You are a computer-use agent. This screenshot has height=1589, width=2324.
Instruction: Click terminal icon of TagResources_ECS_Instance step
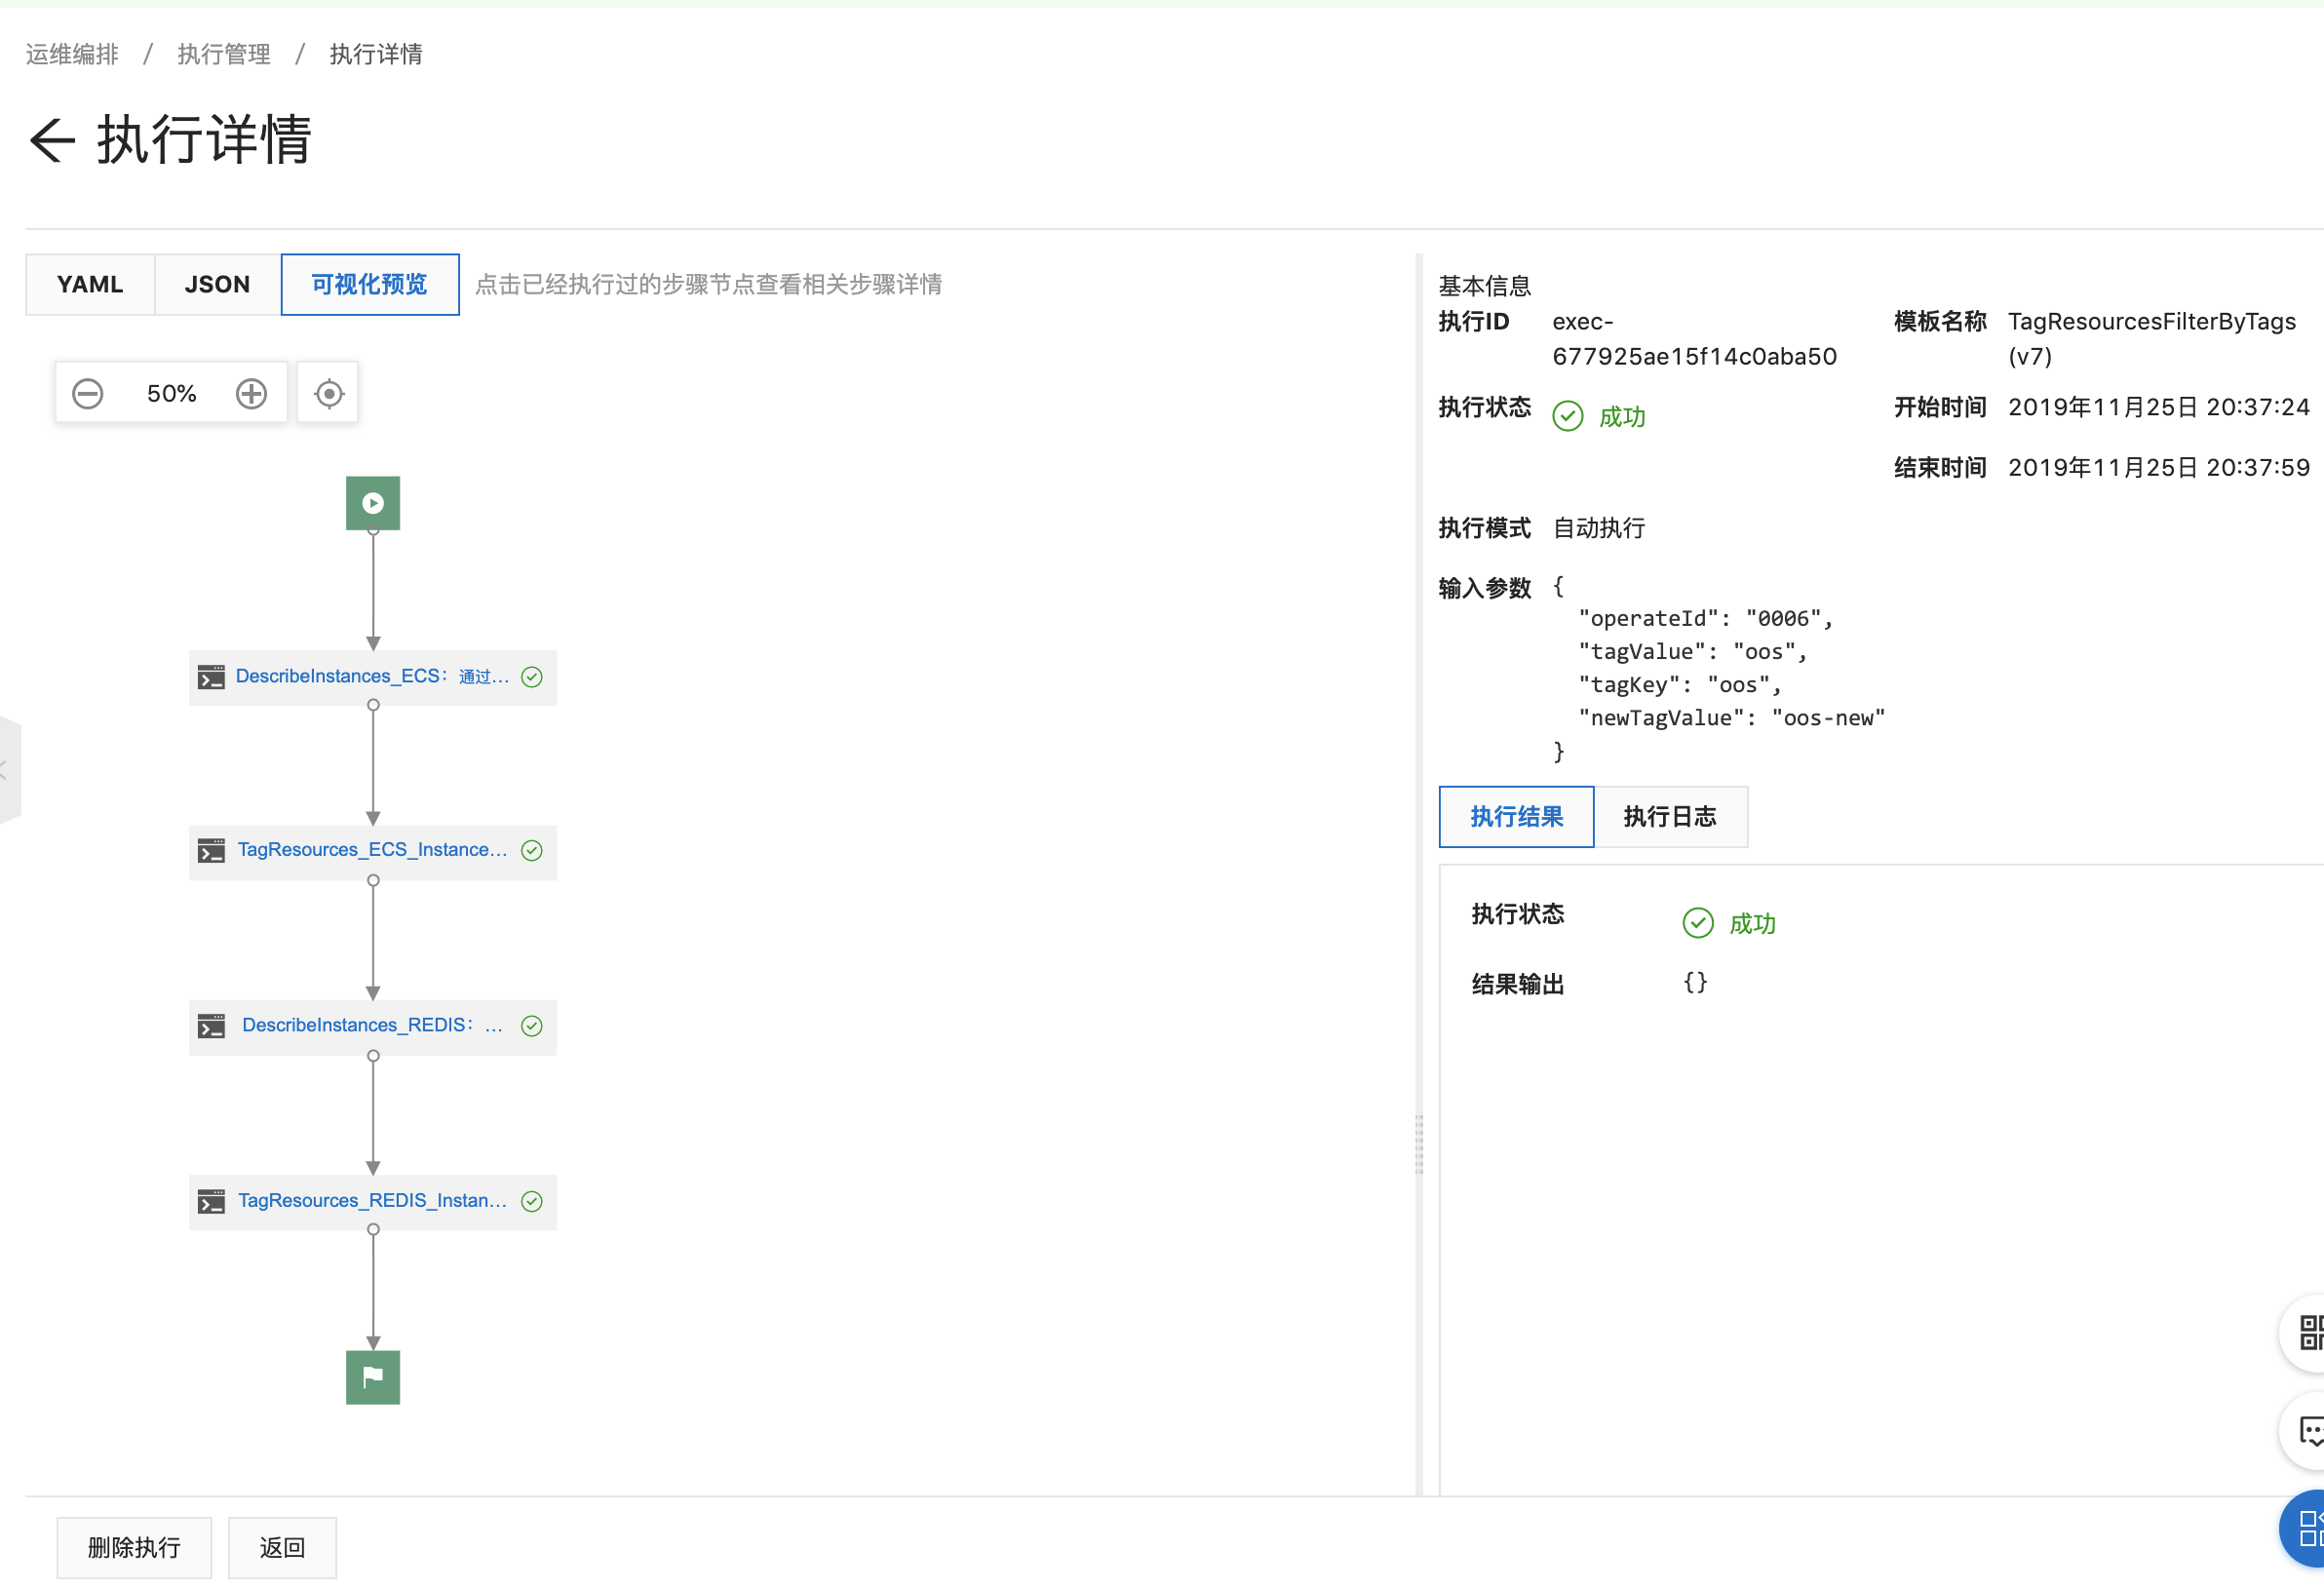tap(211, 851)
